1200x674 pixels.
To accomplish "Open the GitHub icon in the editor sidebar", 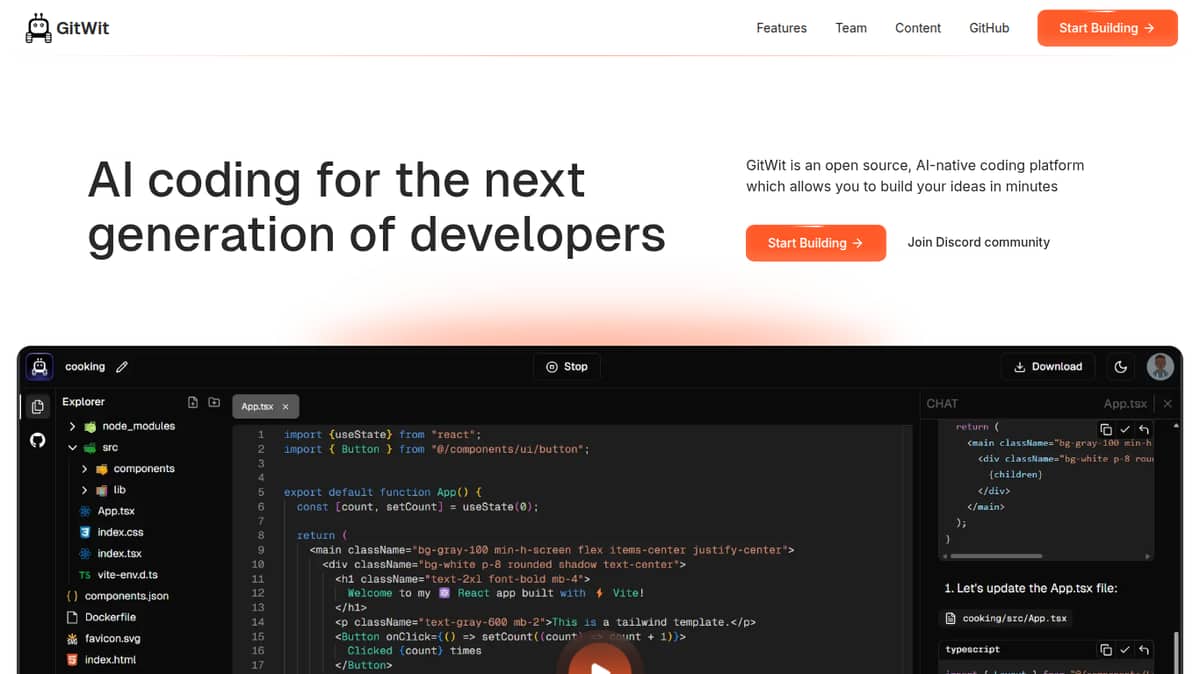I will coord(38,440).
